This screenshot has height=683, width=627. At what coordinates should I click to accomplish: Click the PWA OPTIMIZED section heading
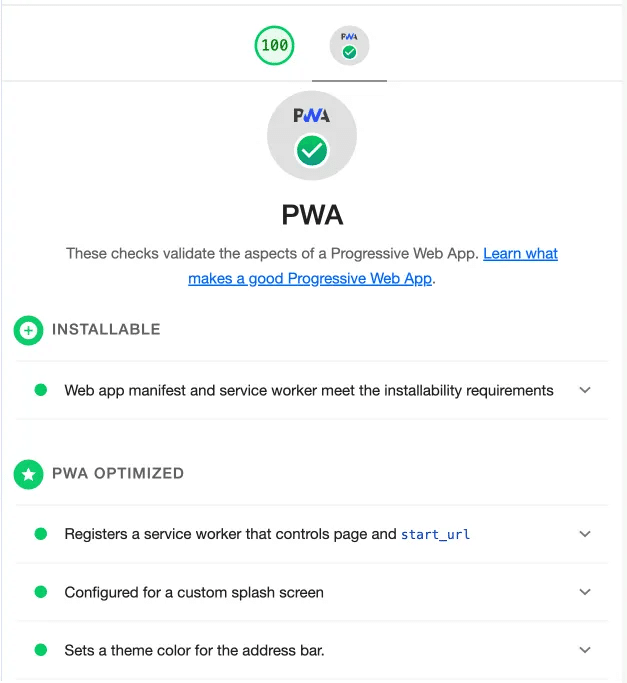118,474
